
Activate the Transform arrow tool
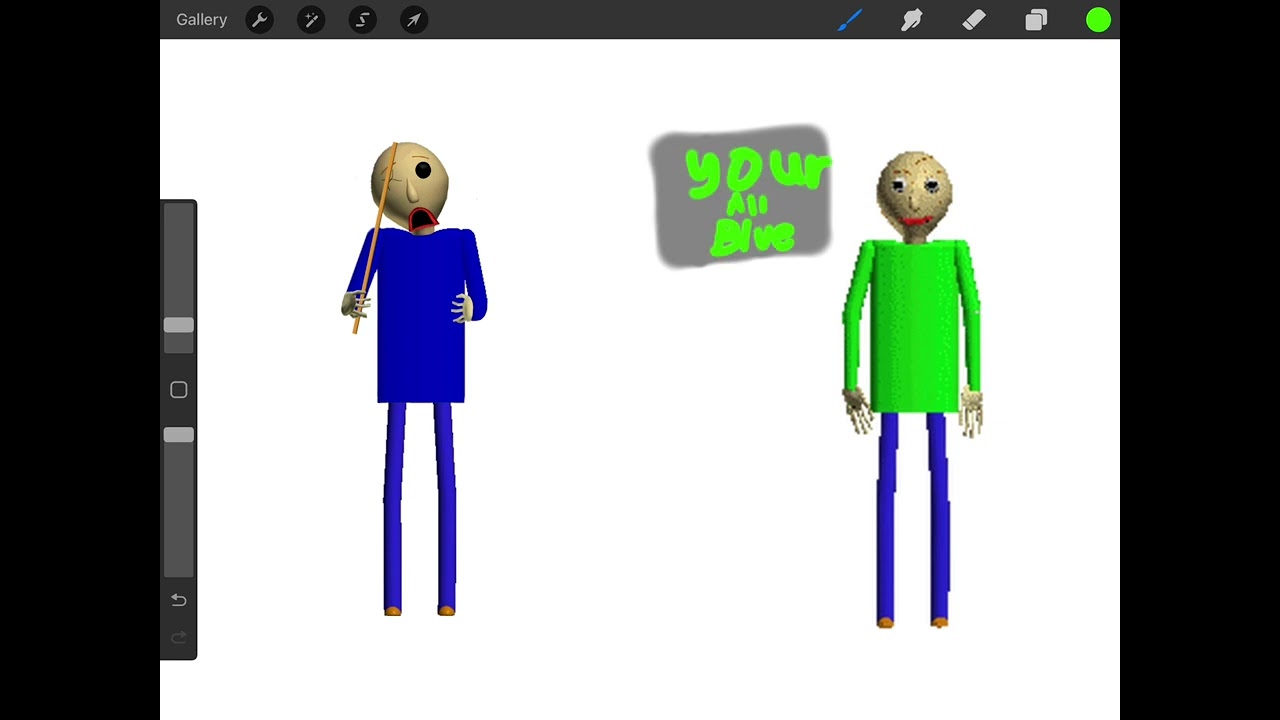coord(414,20)
